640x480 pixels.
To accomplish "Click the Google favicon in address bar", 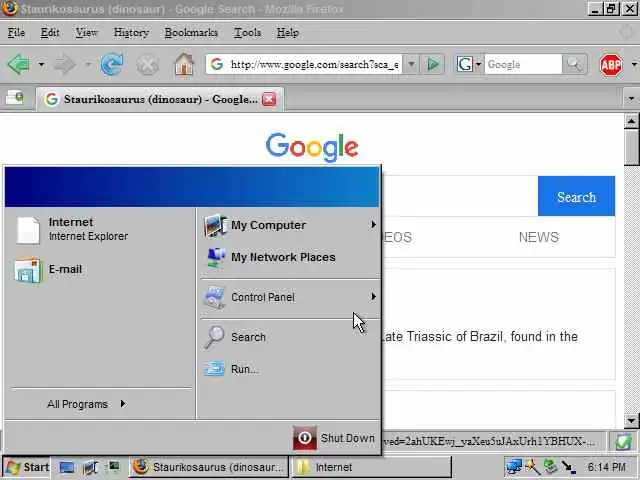I will click(x=217, y=64).
